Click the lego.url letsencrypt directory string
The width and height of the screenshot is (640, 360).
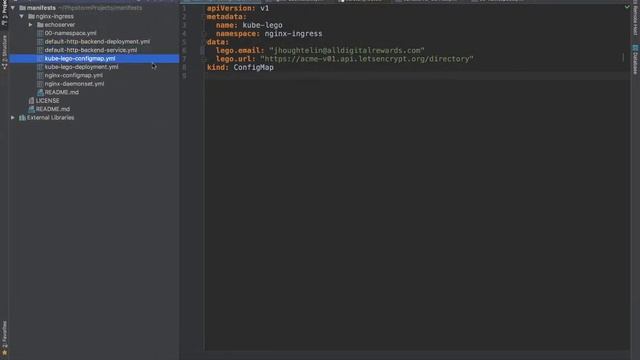click(x=367, y=59)
